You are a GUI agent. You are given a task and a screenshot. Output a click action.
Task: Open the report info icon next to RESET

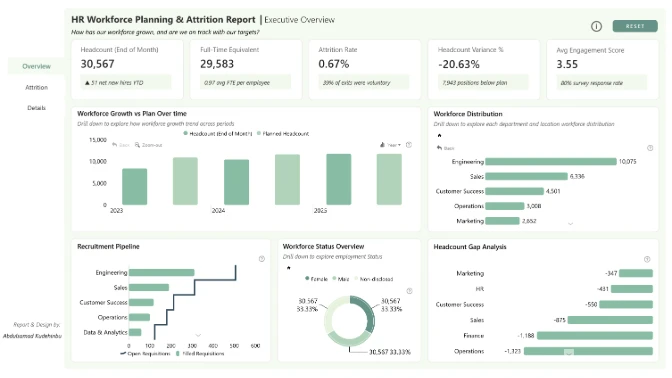(x=596, y=26)
